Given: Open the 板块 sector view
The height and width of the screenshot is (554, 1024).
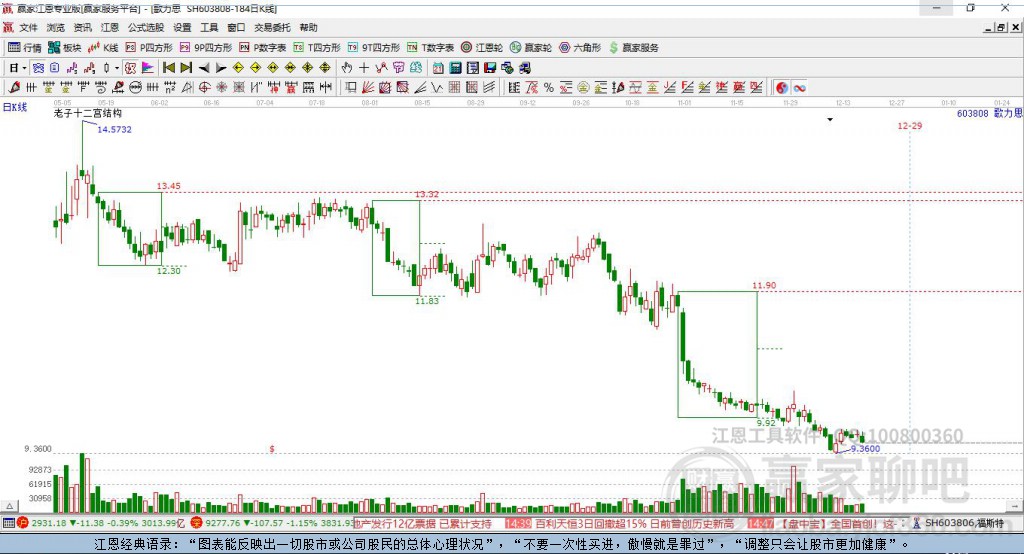Looking at the screenshot, I should point(64,48).
